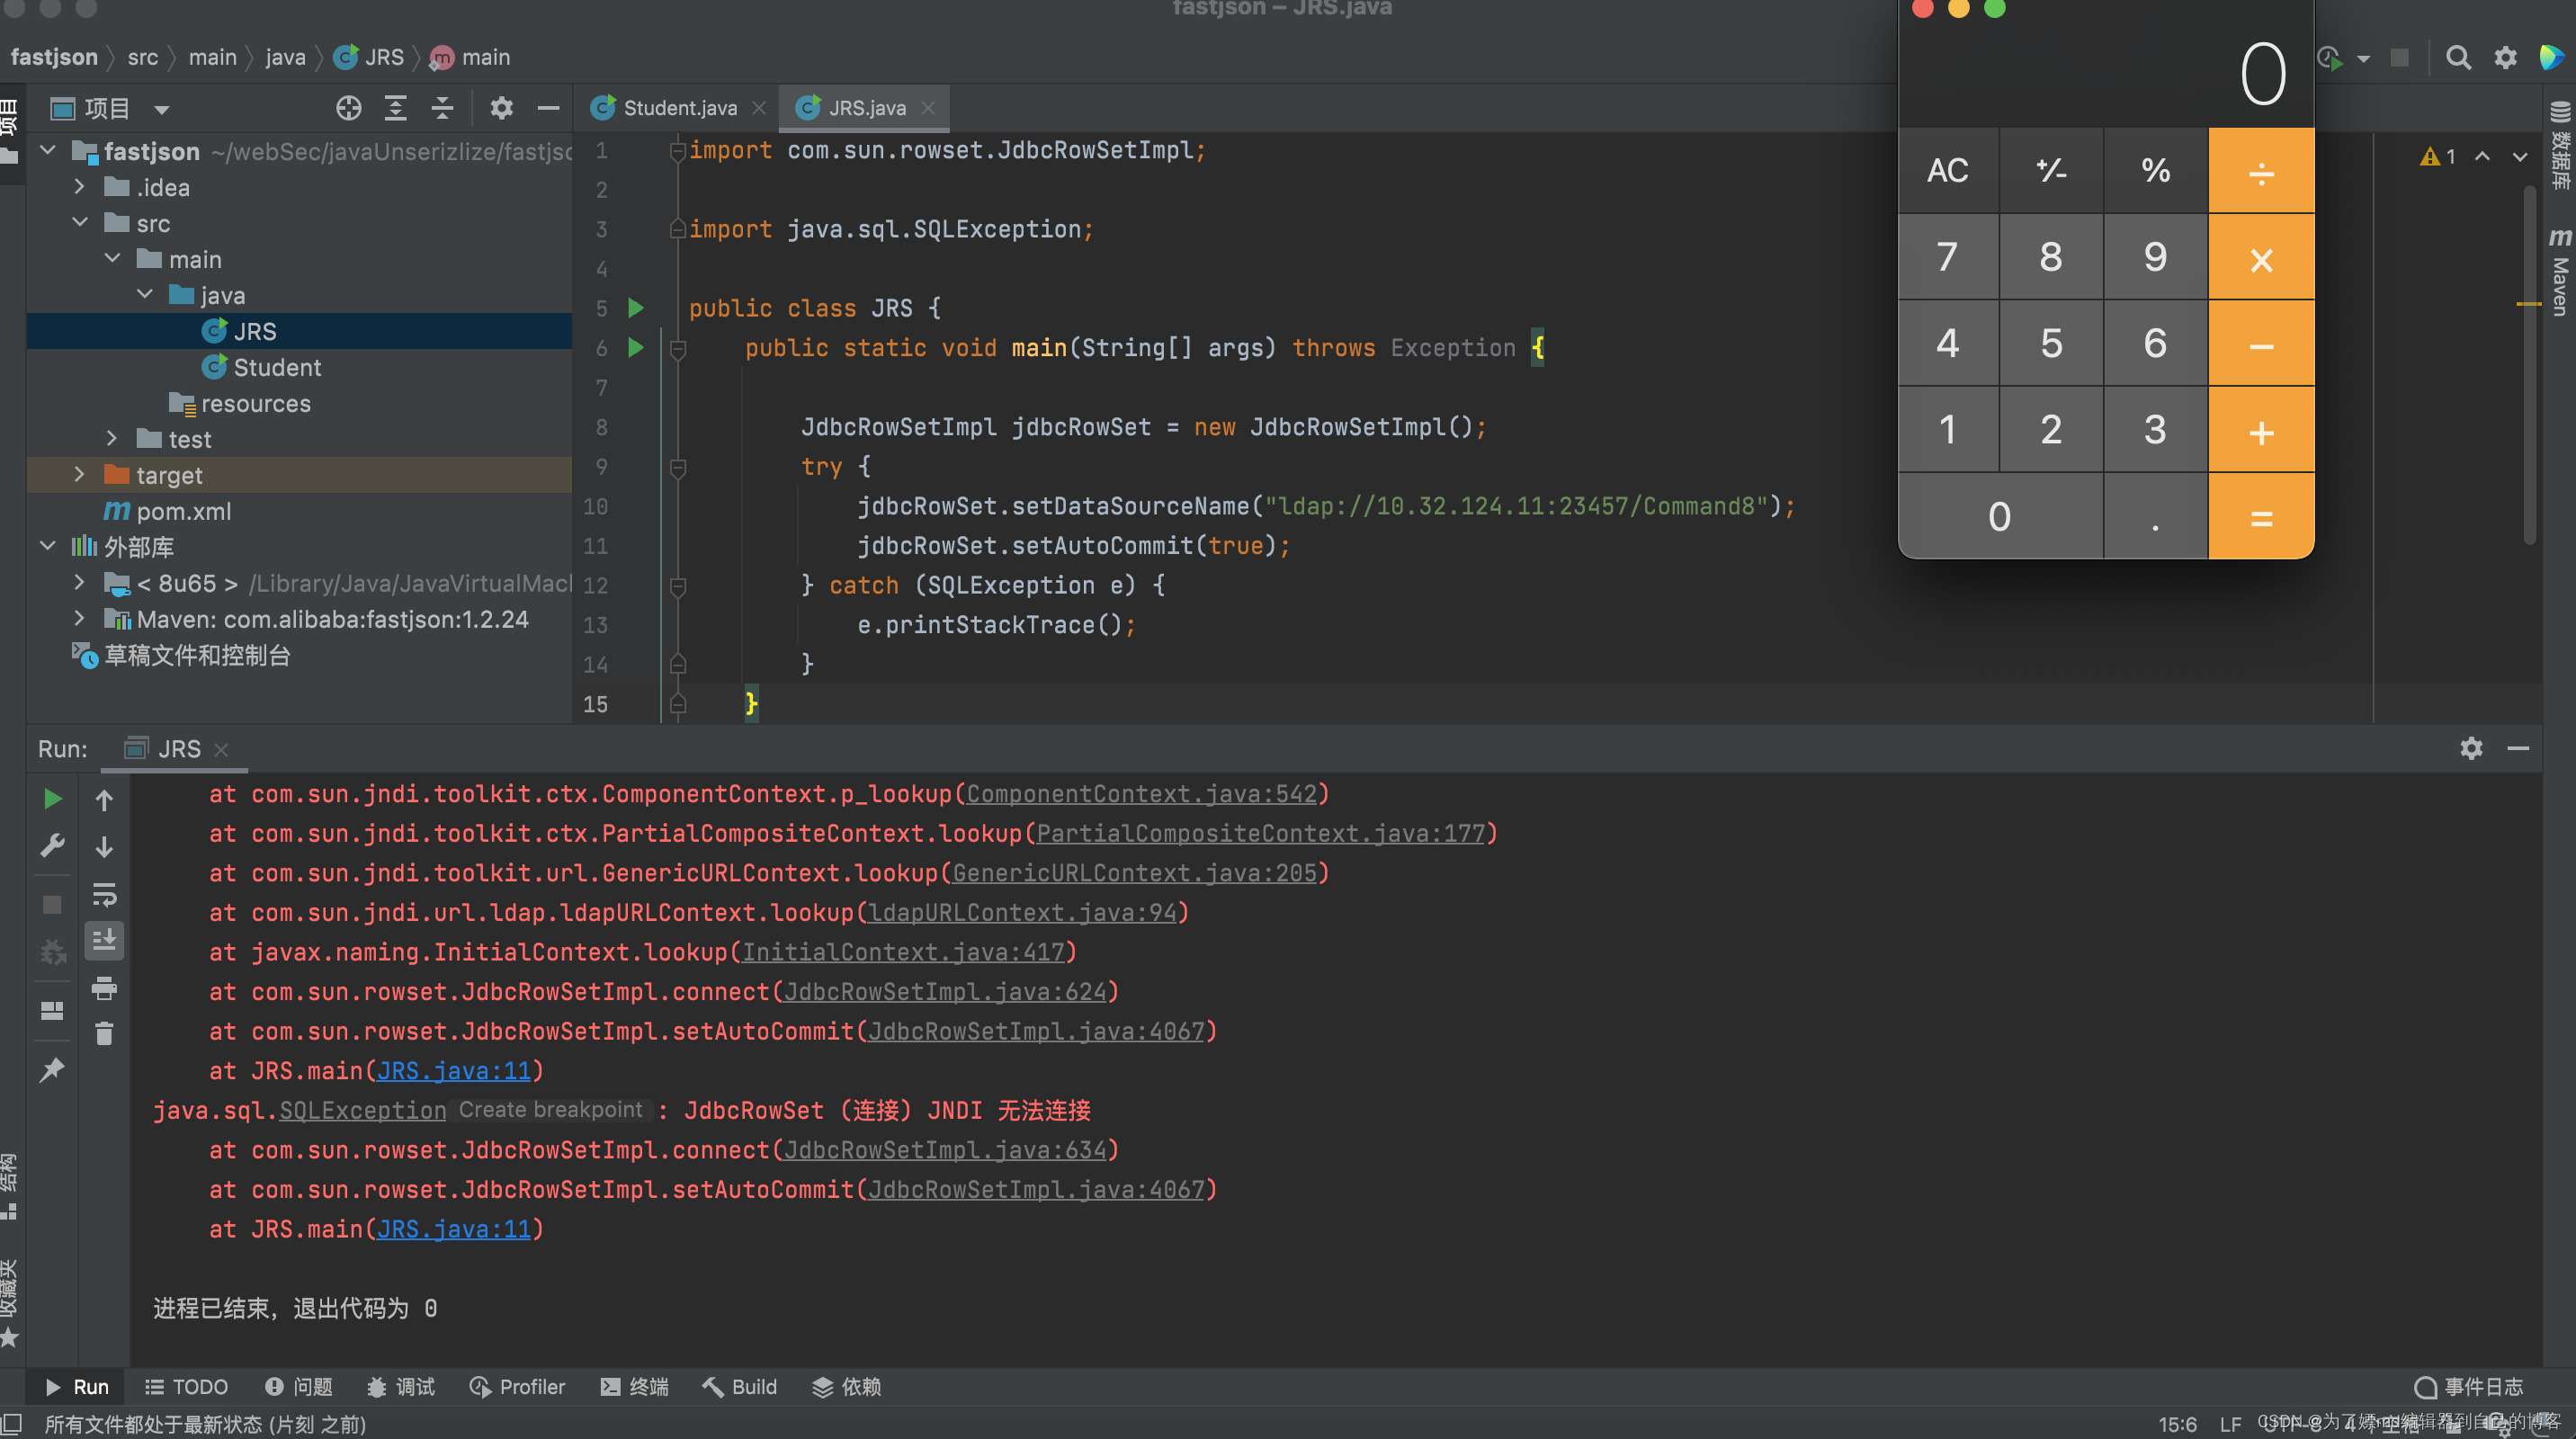
Task: Click the warning count indicator
Action: (2438, 157)
